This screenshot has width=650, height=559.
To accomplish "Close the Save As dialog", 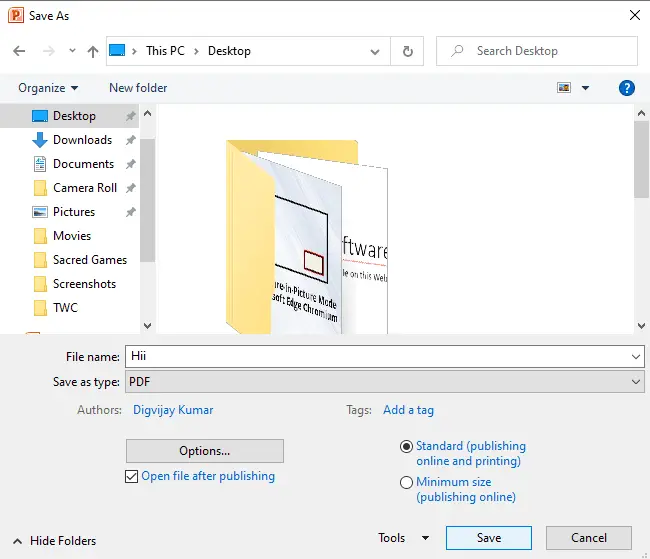I will [x=635, y=15].
